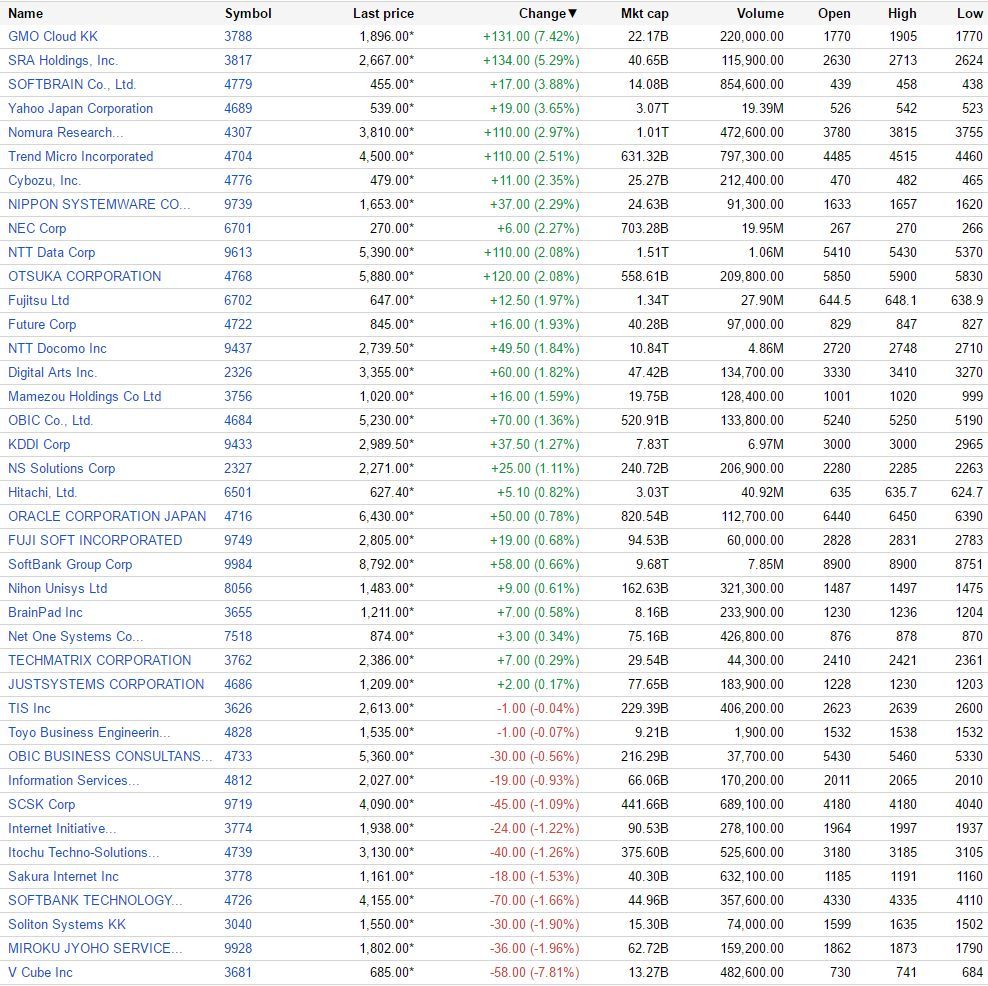This screenshot has height=986, width=988.
Task: Open SOFTBANK TECHNOLOGY link
Action: 95,900
